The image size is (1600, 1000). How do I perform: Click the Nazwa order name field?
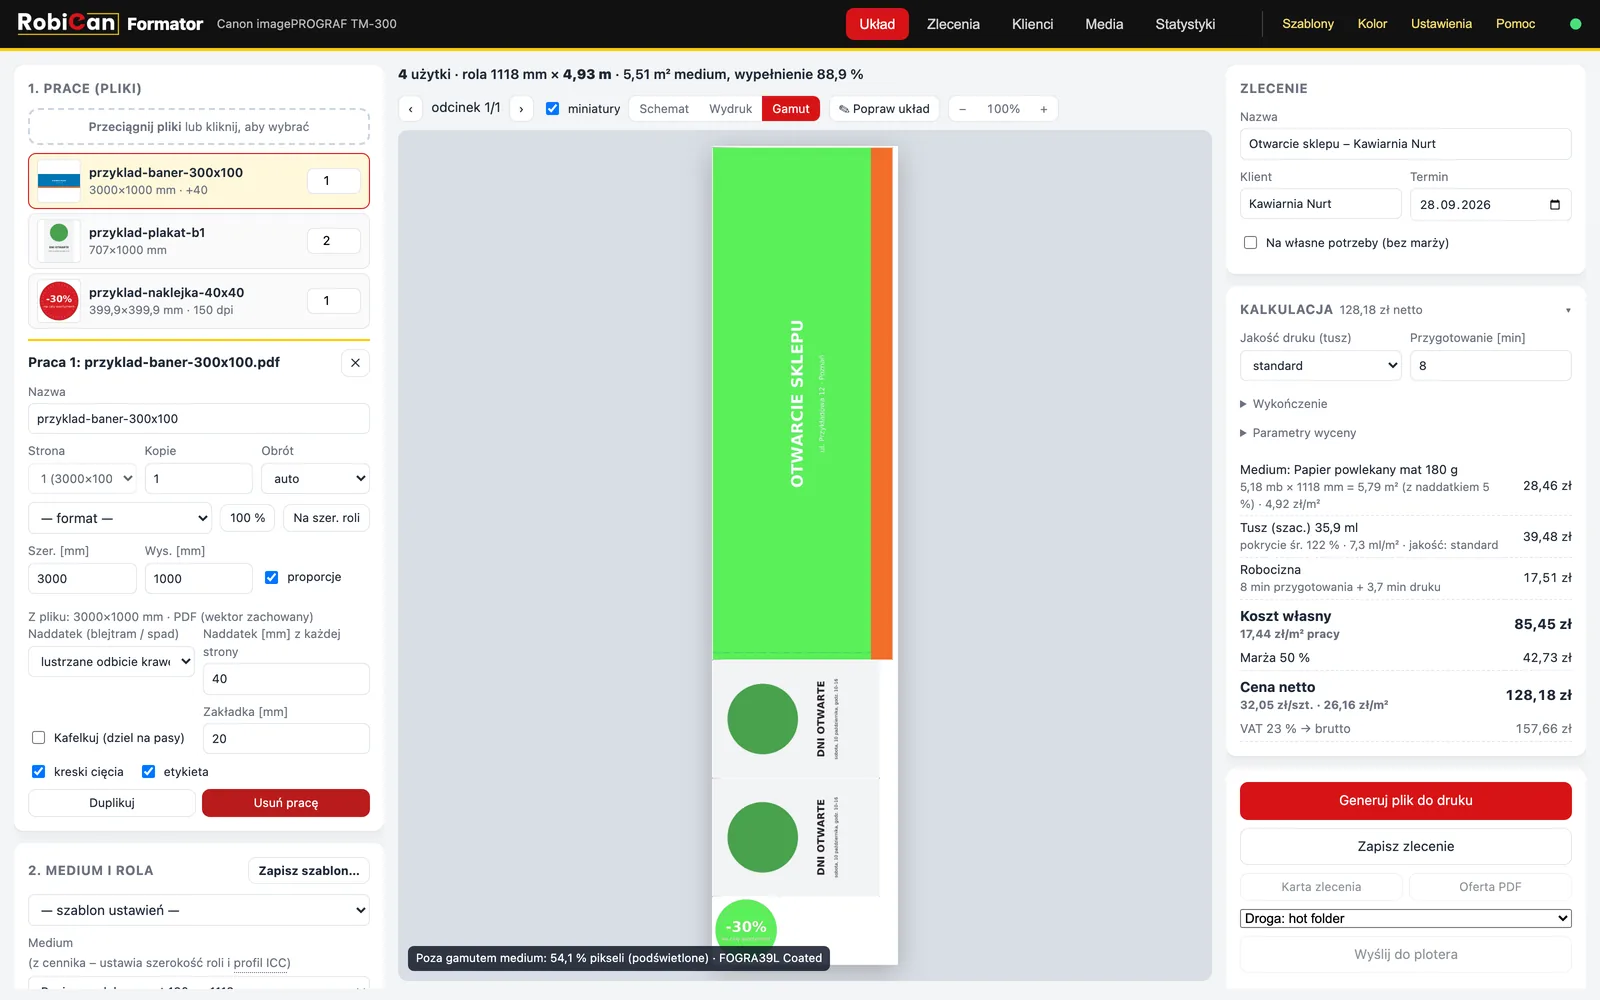[1406, 144]
